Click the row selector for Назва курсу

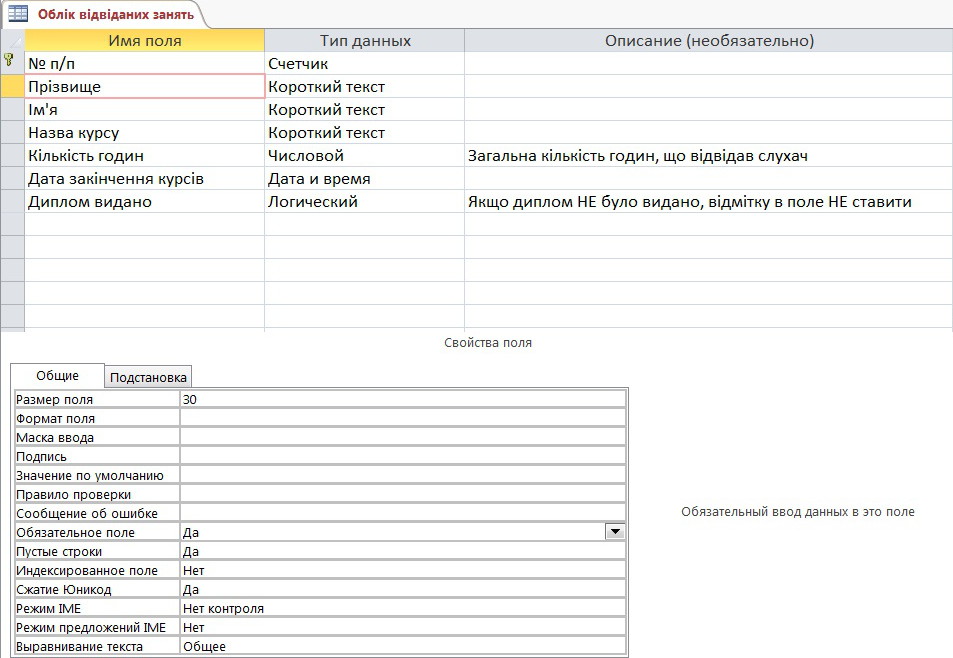12,133
